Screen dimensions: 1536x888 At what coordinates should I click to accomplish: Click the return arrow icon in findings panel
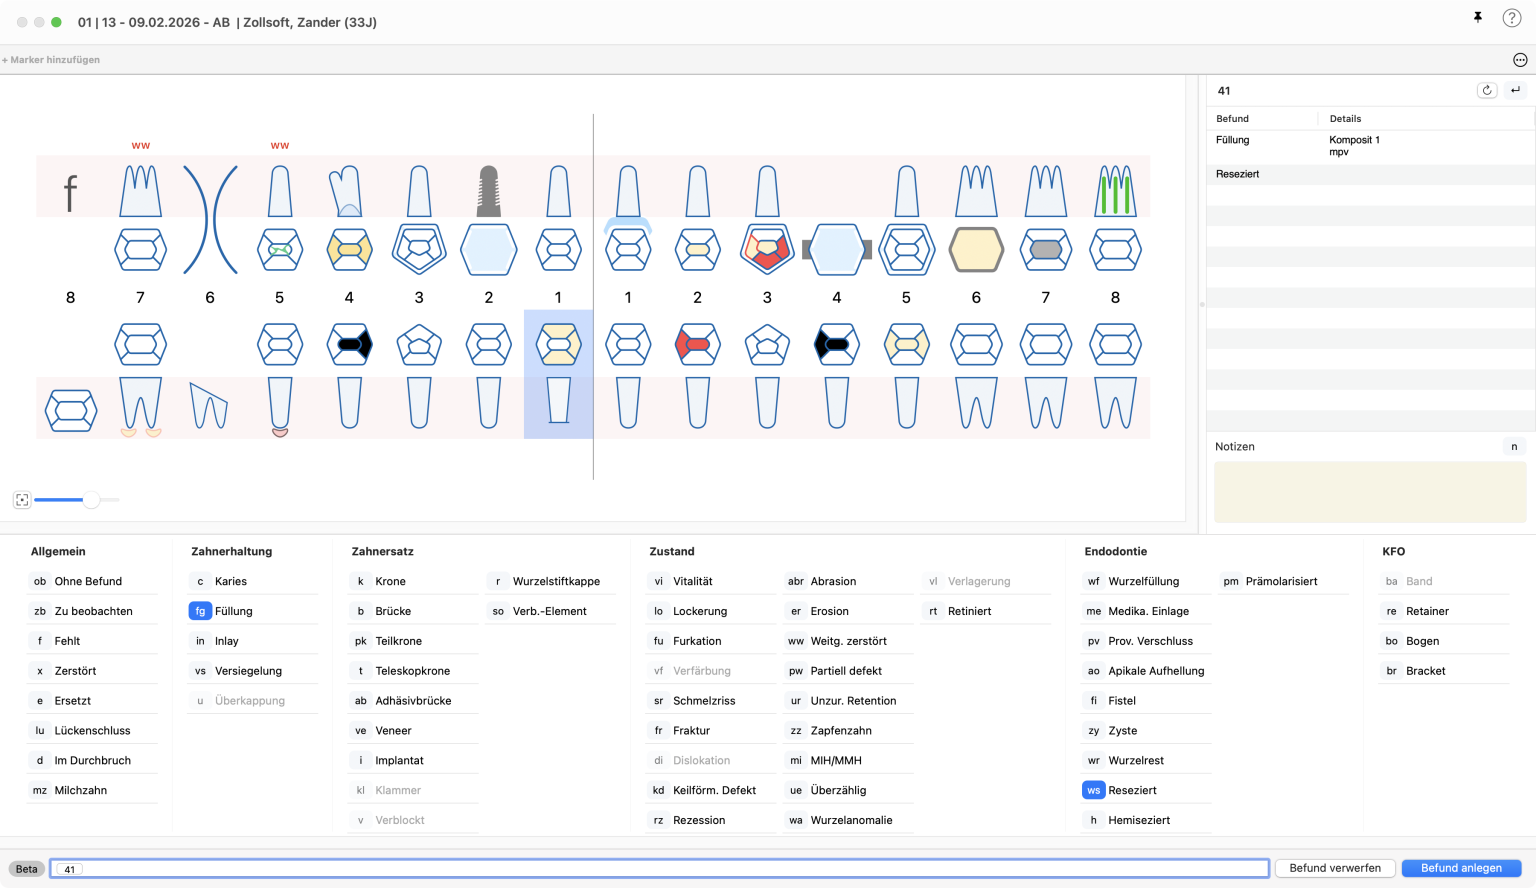(1515, 90)
